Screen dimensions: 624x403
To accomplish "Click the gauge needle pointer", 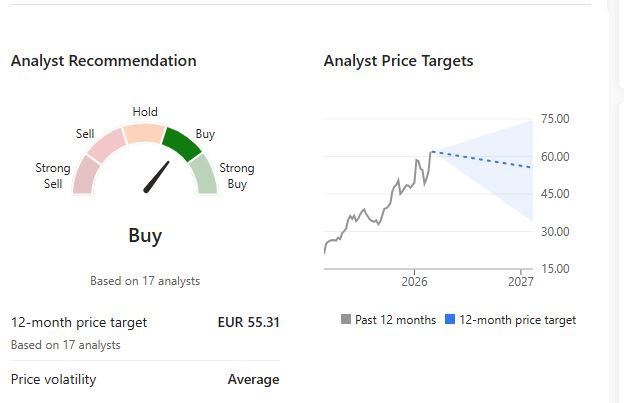I will point(157,176).
